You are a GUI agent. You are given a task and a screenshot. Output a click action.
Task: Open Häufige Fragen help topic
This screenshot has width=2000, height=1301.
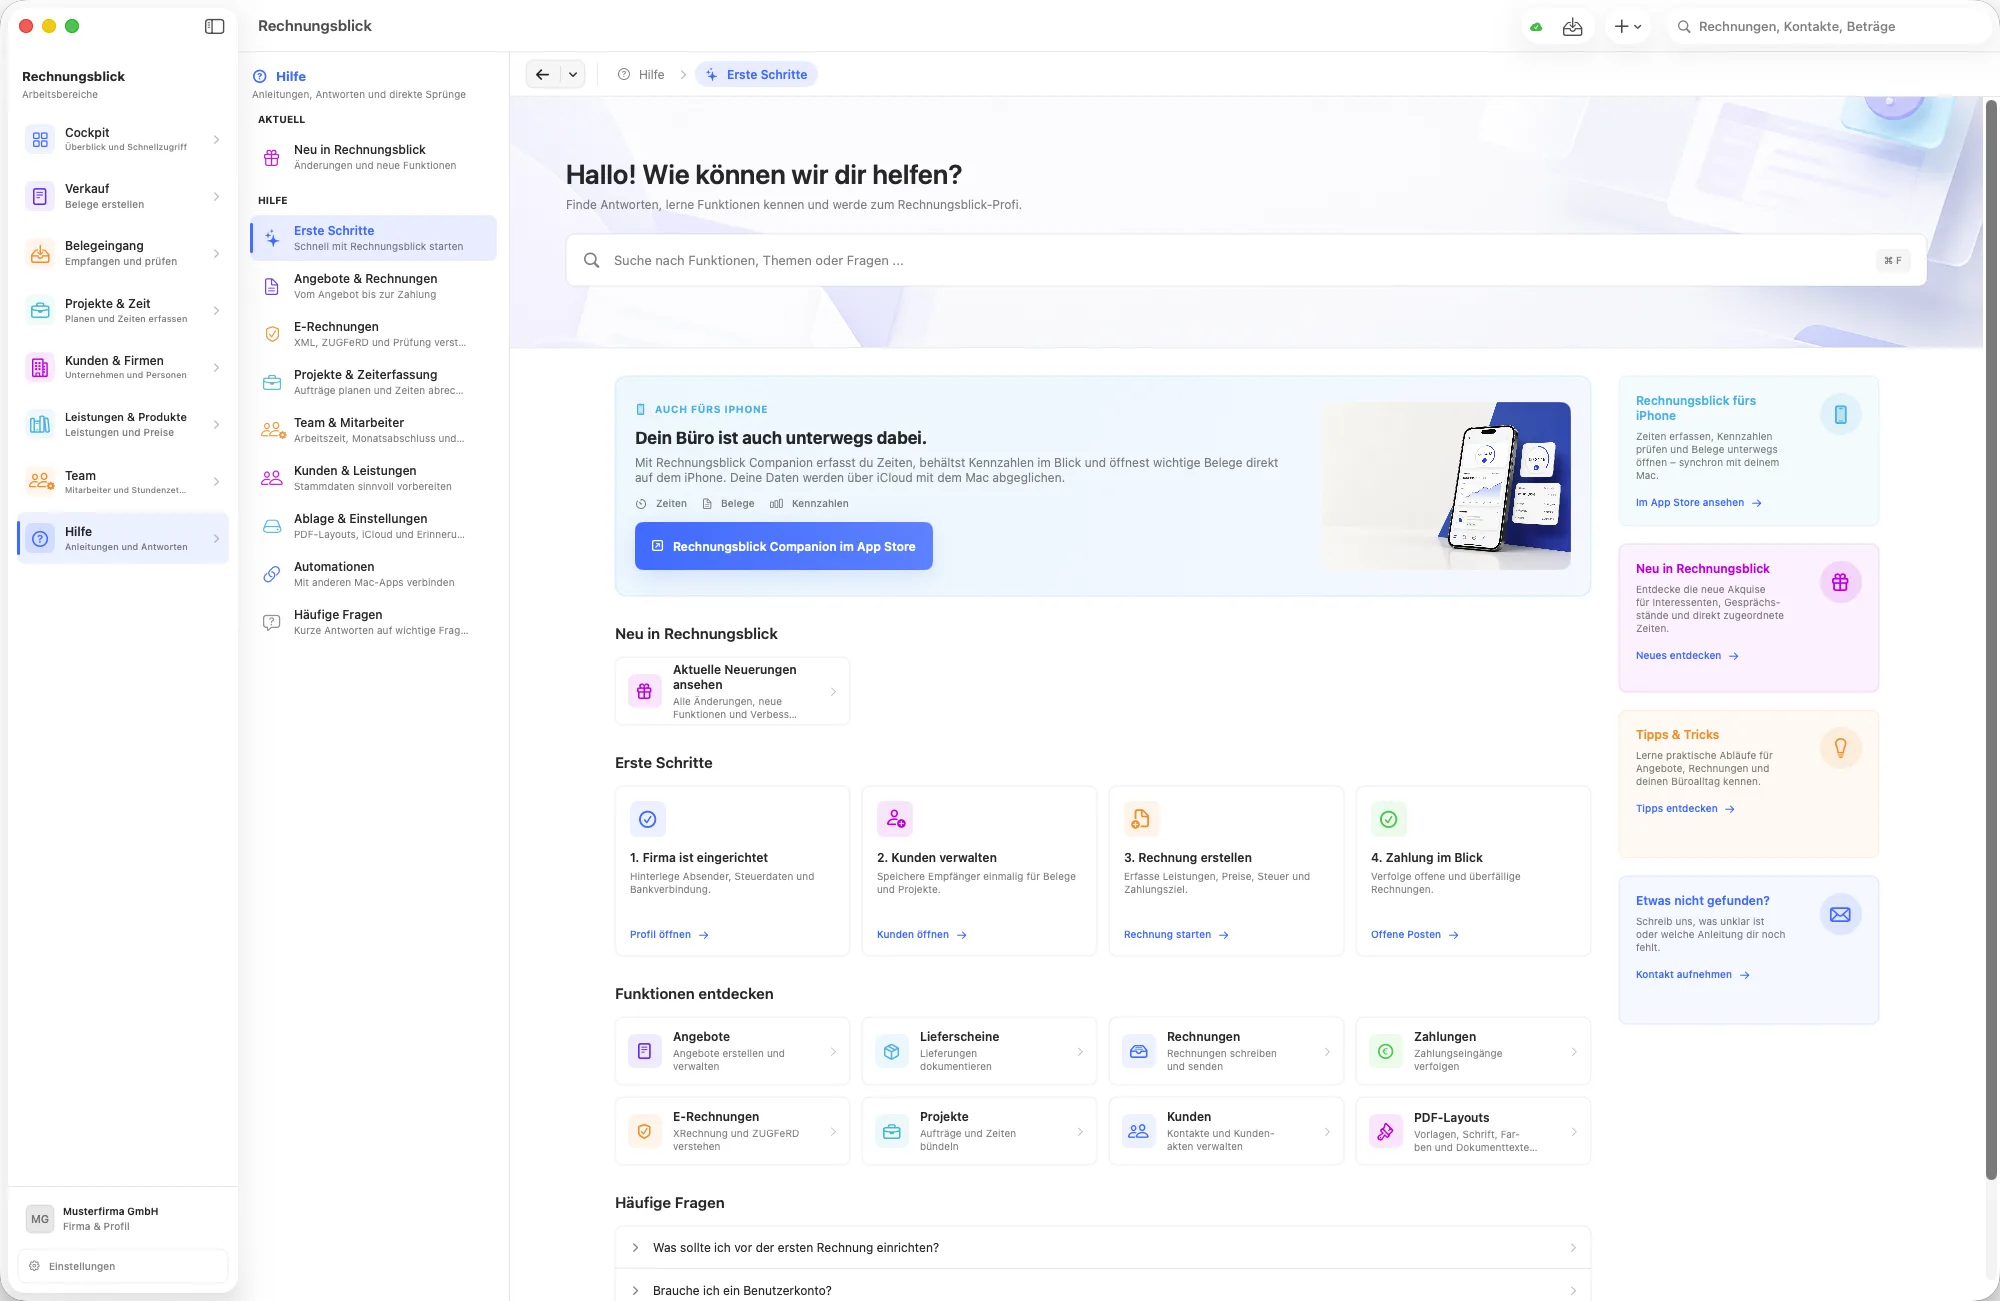tap(373, 622)
